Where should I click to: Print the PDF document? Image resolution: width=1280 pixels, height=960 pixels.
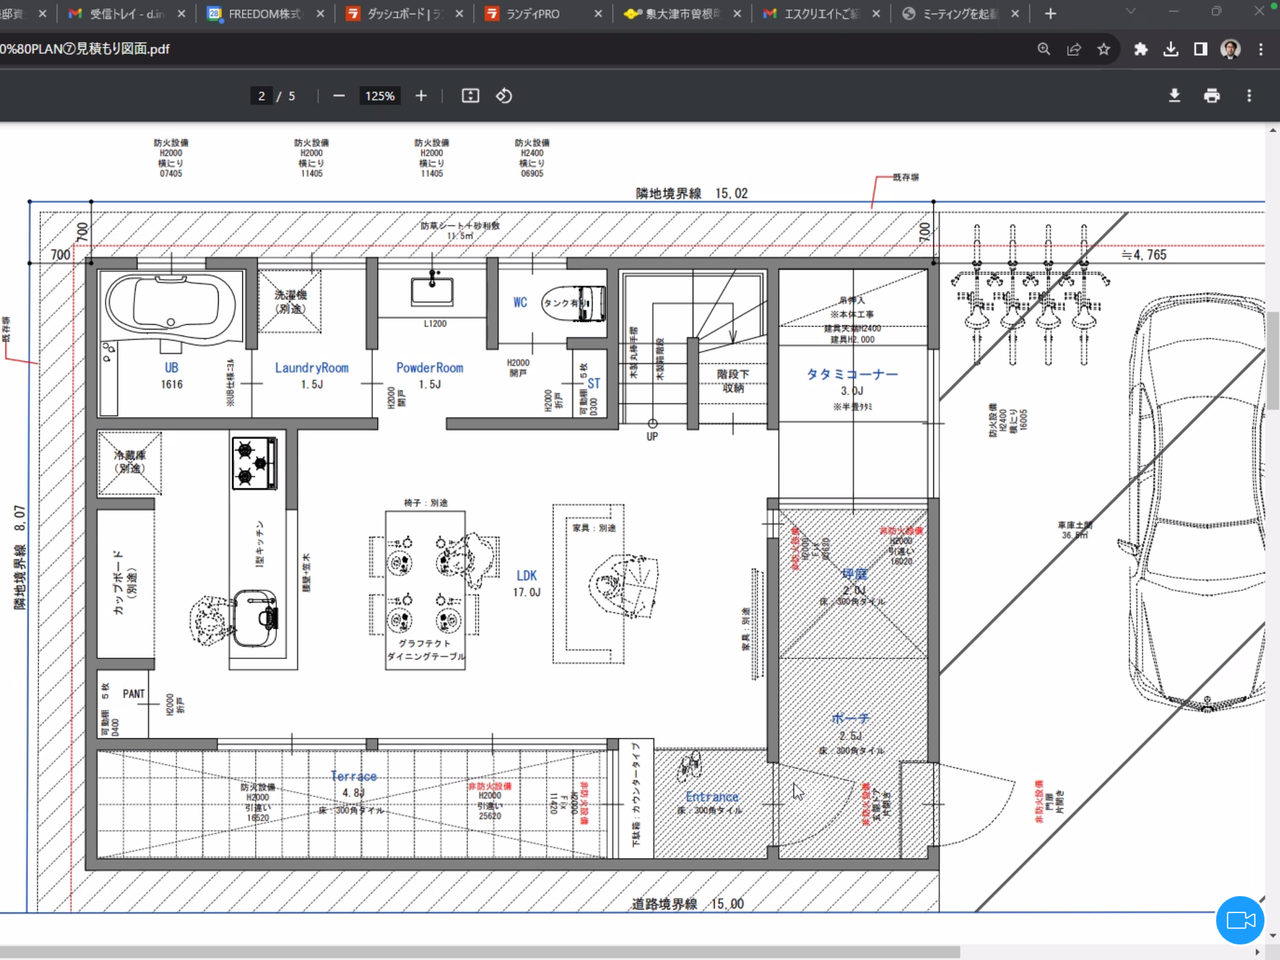tap(1211, 96)
